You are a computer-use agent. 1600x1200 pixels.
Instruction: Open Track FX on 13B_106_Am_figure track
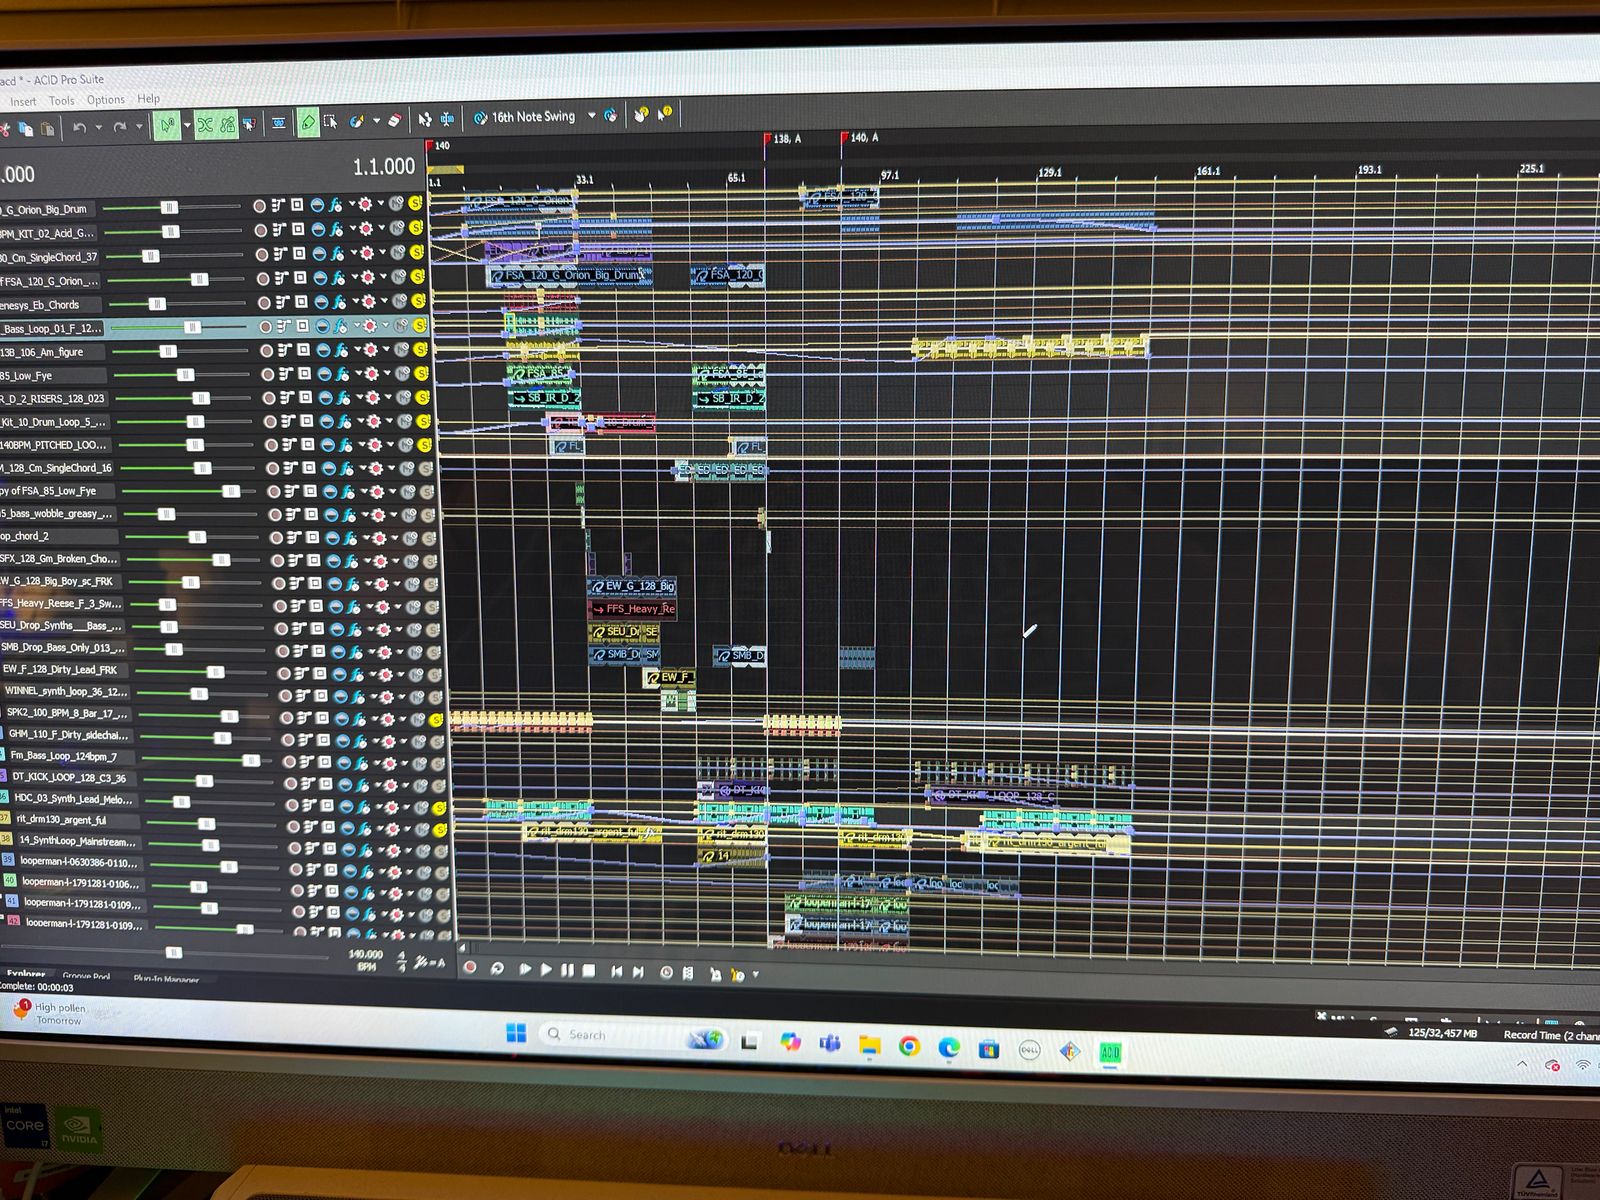(342, 350)
